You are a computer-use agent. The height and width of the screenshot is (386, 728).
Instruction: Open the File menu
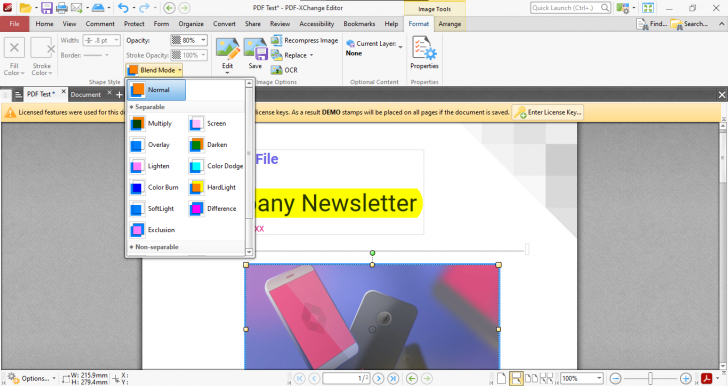click(x=14, y=24)
